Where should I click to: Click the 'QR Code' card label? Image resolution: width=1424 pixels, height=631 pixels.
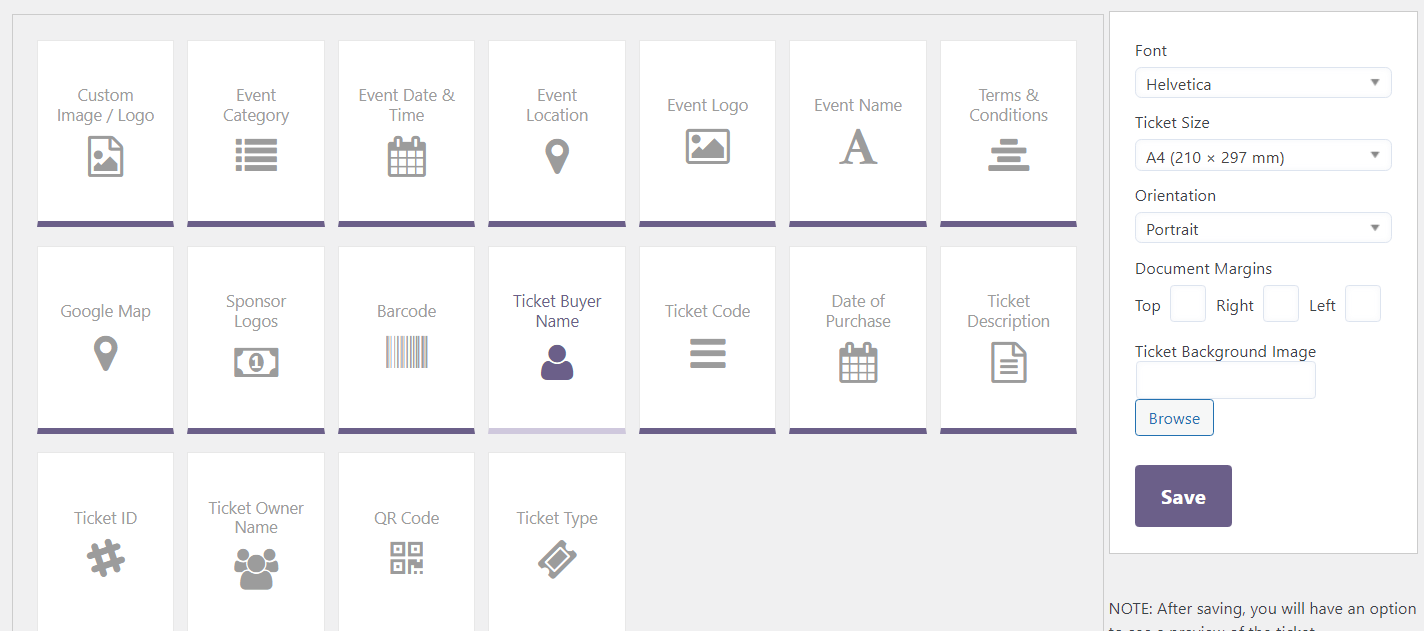point(407,518)
